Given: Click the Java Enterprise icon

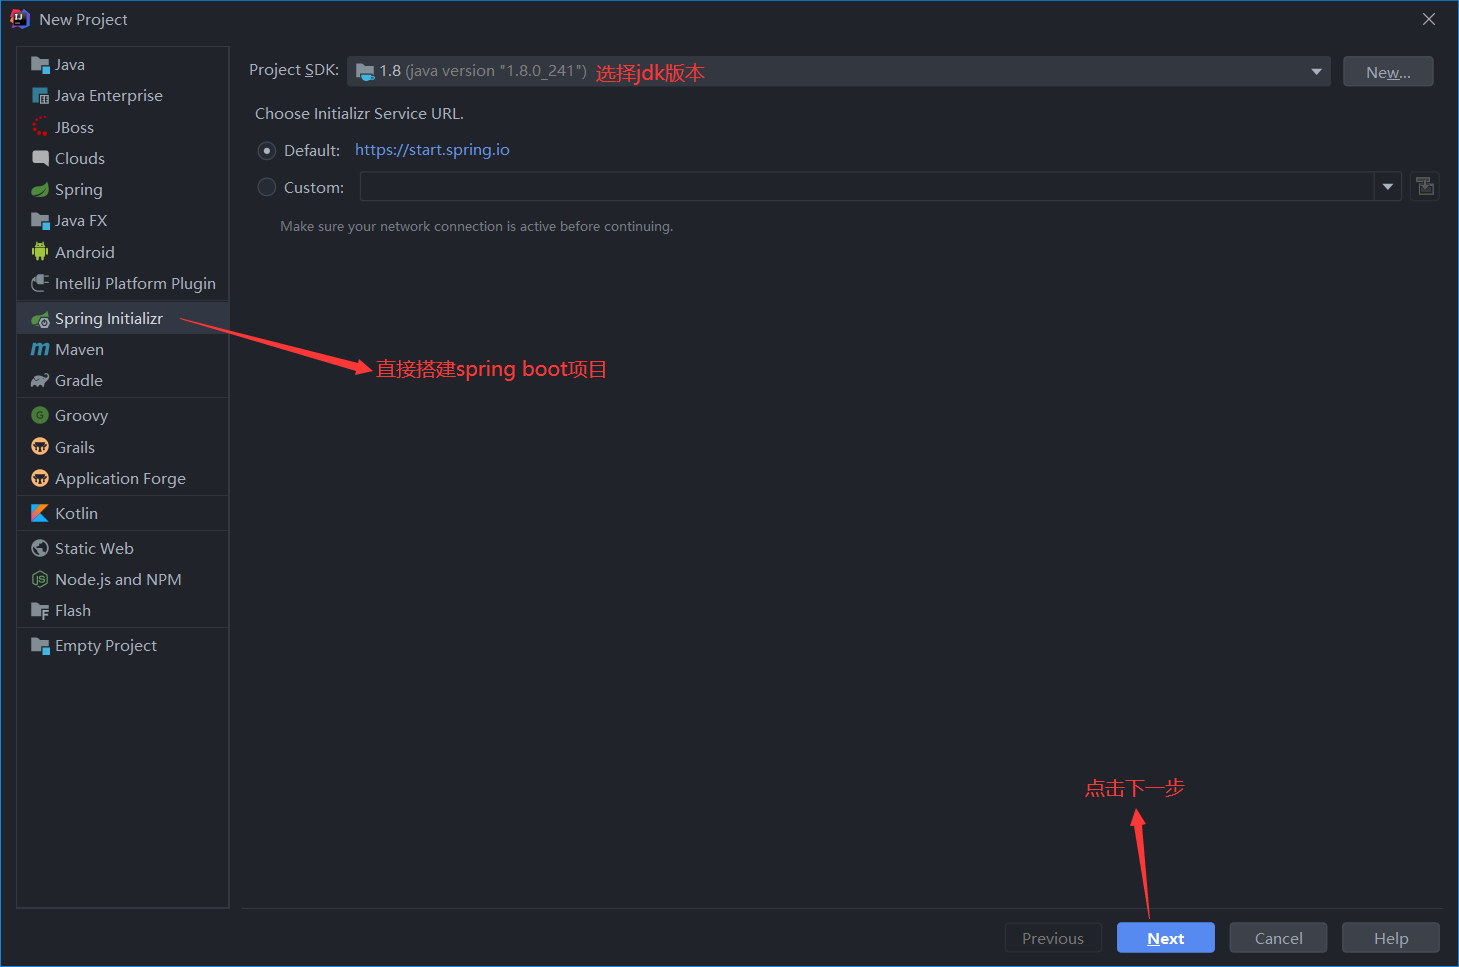Looking at the screenshot, I should (40, 96).
